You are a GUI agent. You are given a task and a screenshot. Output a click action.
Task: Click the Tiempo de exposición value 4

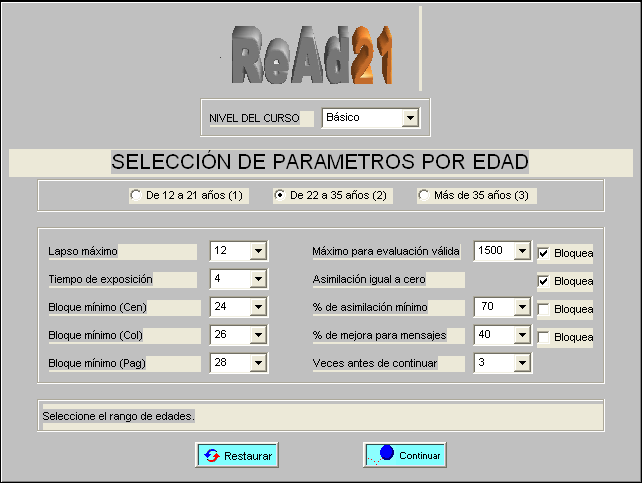click(217, 278)
